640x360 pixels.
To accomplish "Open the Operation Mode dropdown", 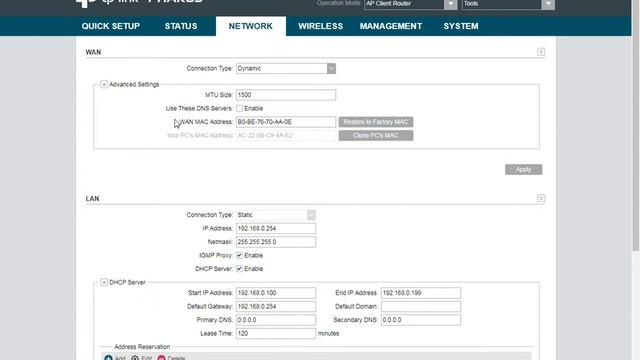I will [x=410, y=4].
